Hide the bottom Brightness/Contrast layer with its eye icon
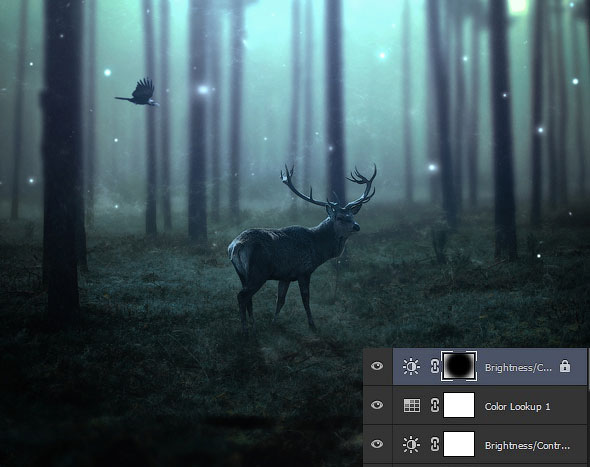This screenshot has width=590, height=467. (377, 444)
